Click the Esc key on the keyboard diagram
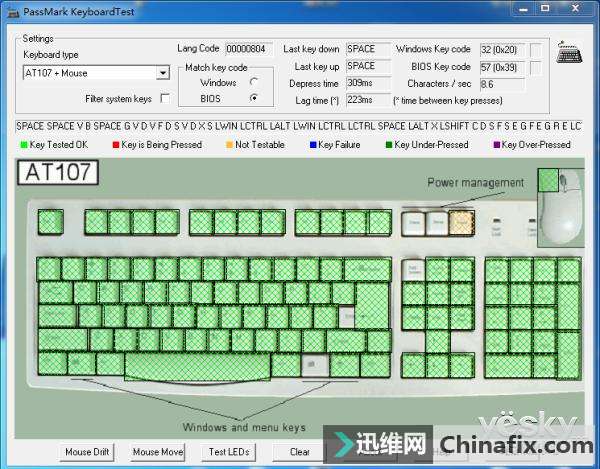Image resolution: width=600 pixels, height=469 pixels. (x=51, y=222)
